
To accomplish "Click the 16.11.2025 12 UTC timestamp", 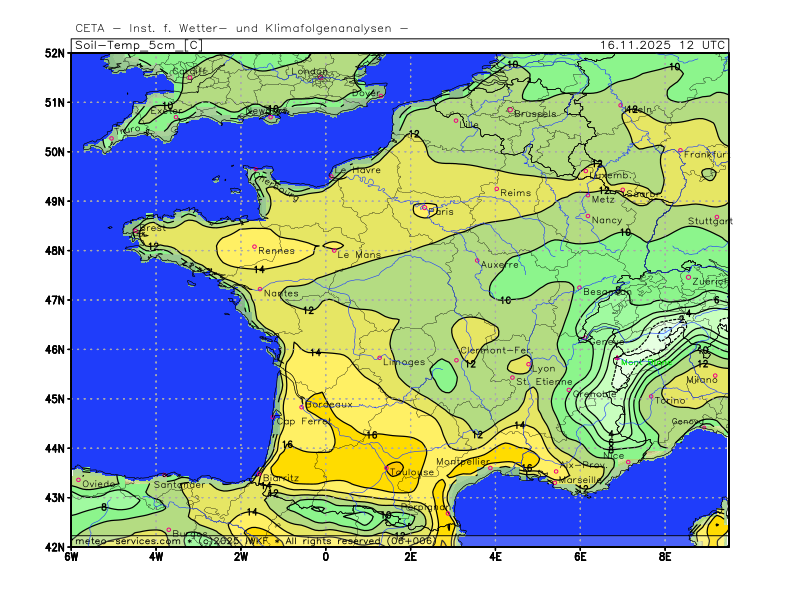I will pos(663,45).
